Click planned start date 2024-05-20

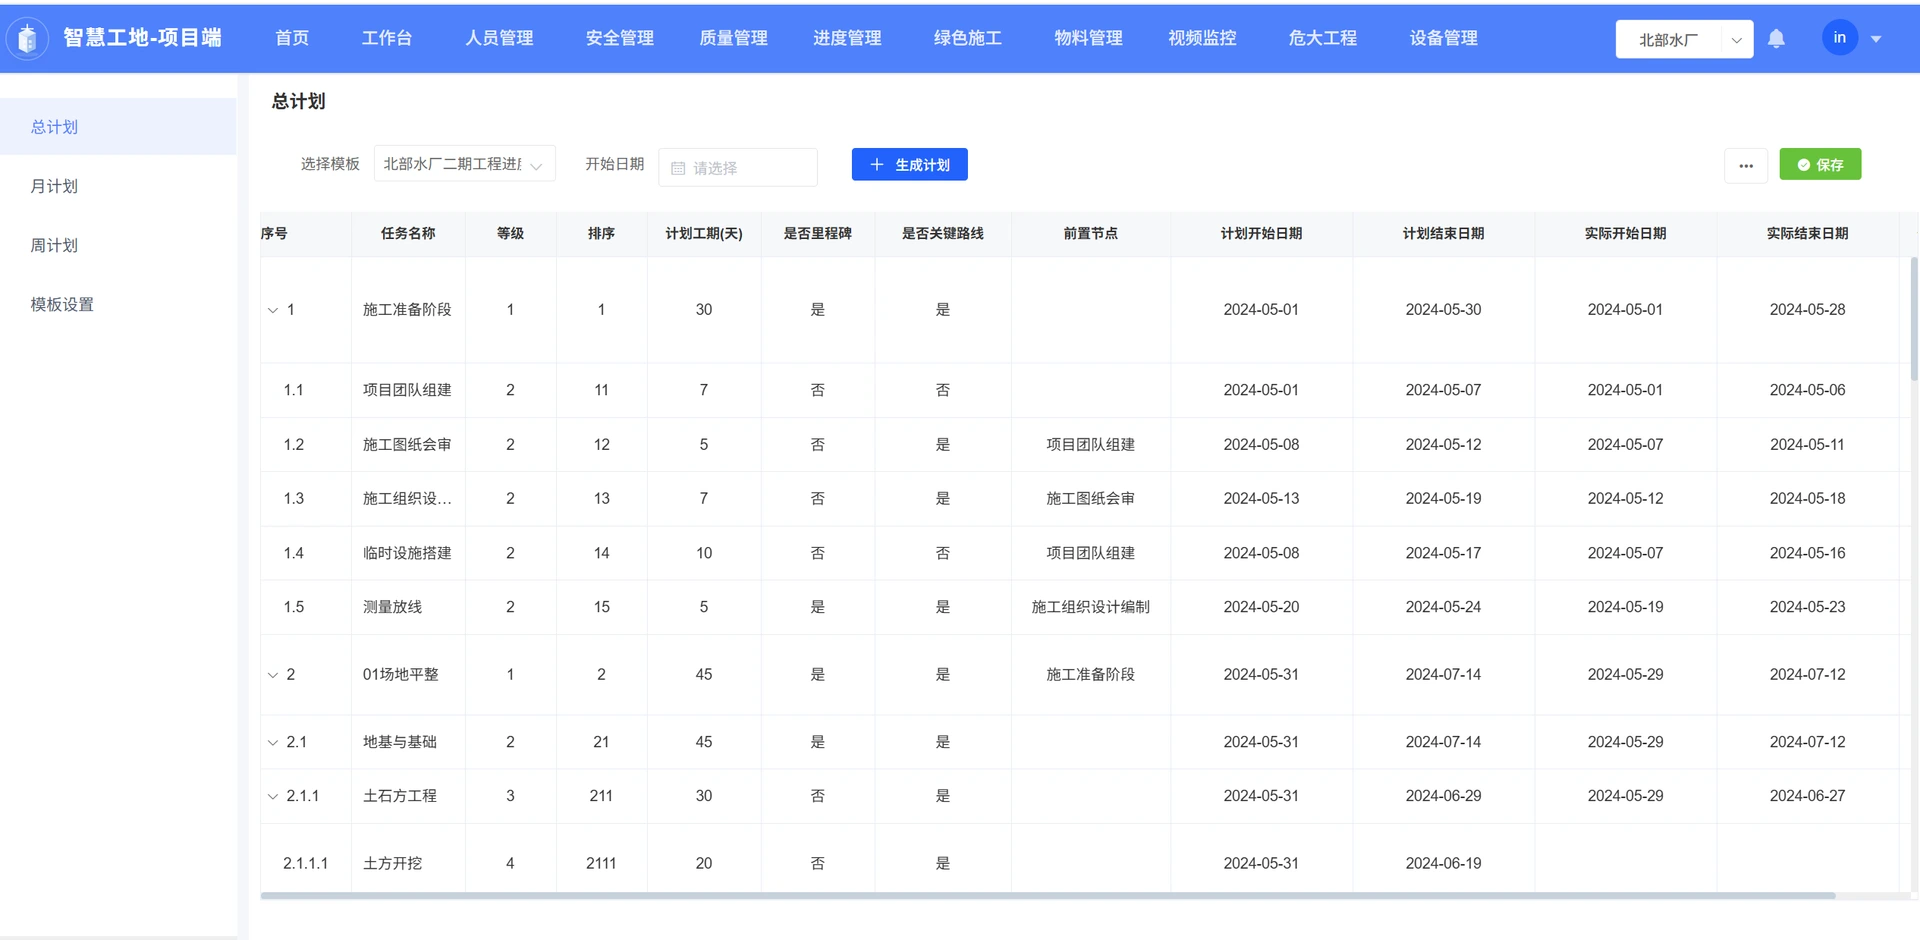pyautogui.click(x=1261, y=607)
